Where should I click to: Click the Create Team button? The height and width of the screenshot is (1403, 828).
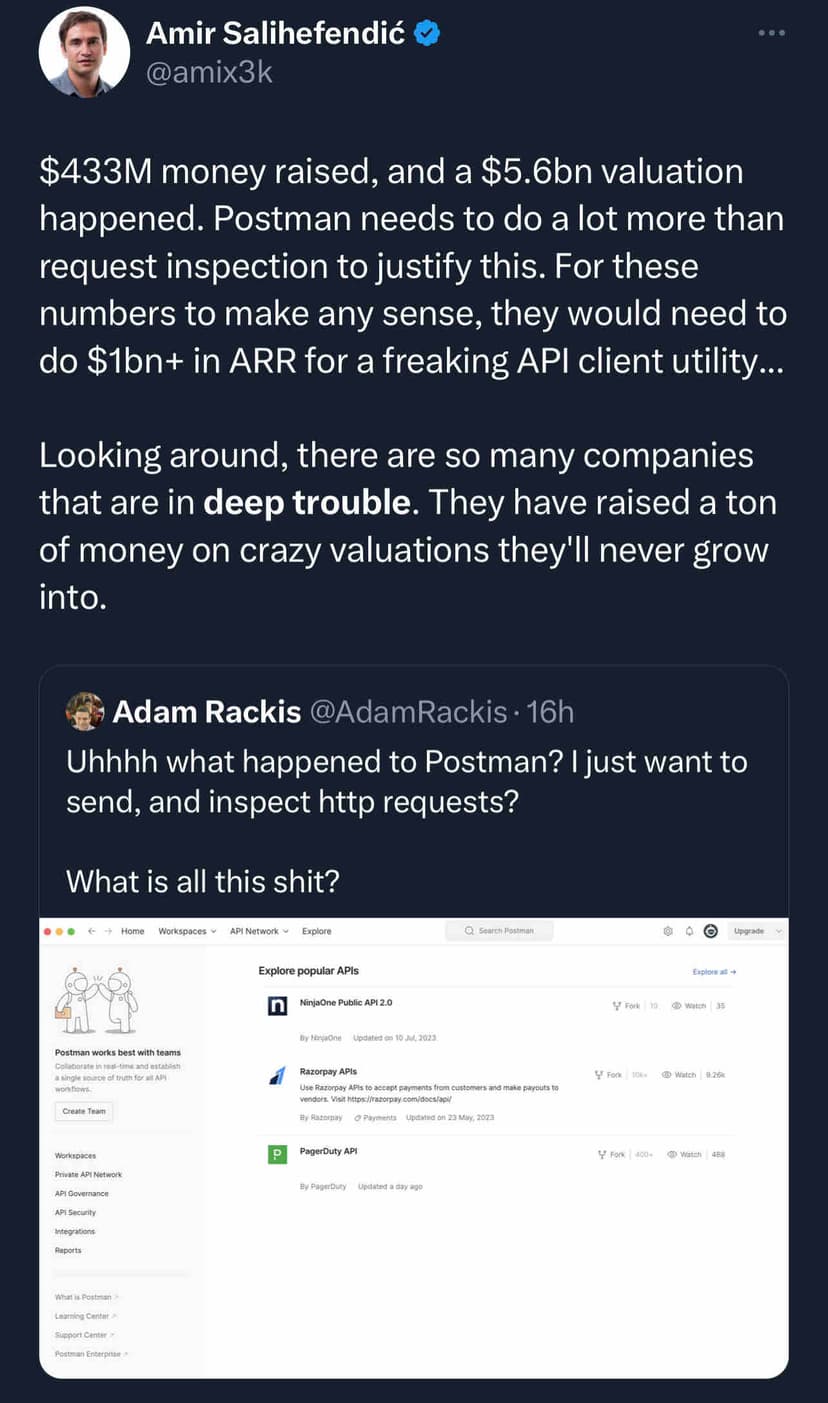(x=83, y=1111)
